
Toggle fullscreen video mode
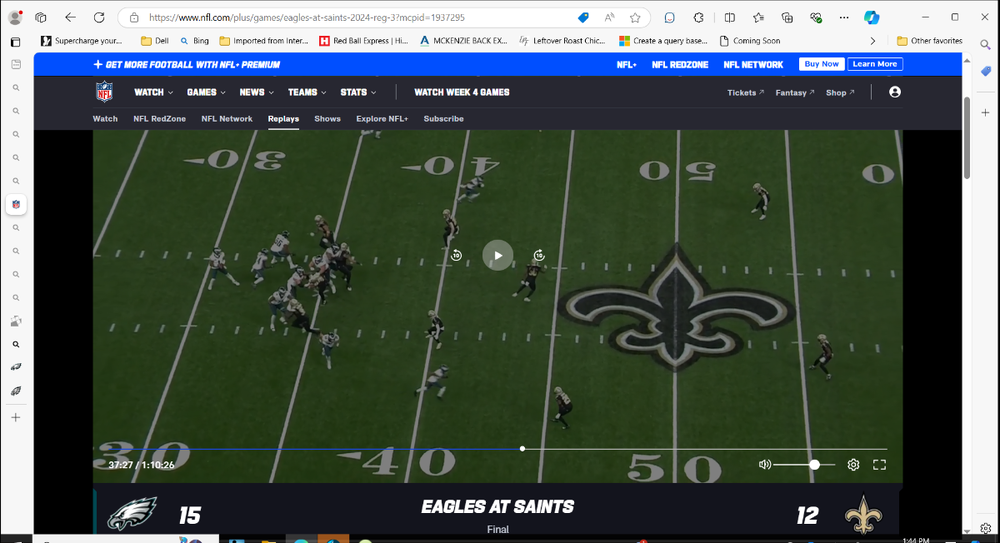click(880, 465)
